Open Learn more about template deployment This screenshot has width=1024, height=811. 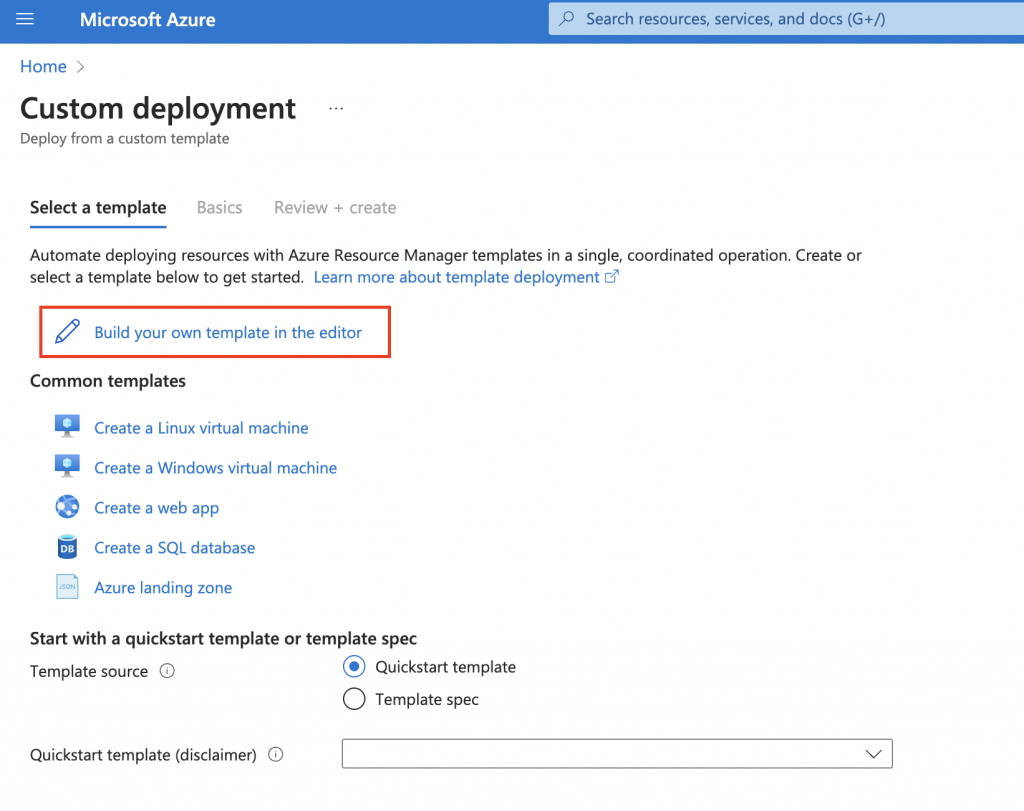coord(456,277)
